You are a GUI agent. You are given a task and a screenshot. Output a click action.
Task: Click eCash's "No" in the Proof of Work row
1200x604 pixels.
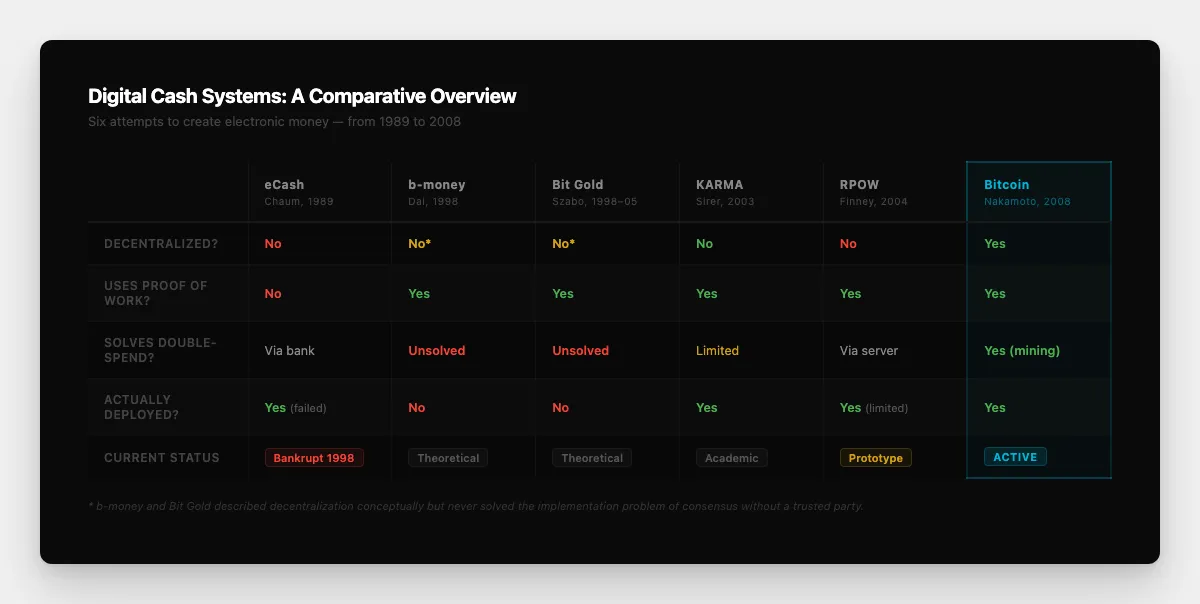pos(273,294)
